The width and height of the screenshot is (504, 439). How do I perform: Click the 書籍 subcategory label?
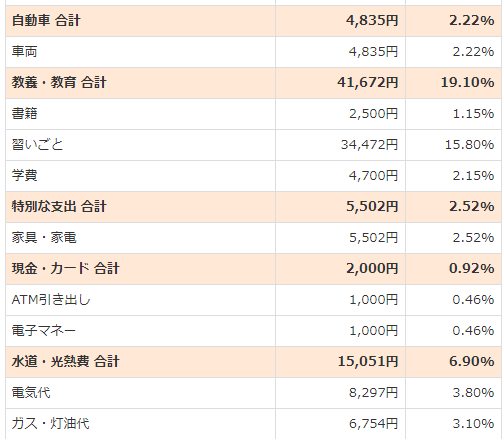click(x=24, y=114)
